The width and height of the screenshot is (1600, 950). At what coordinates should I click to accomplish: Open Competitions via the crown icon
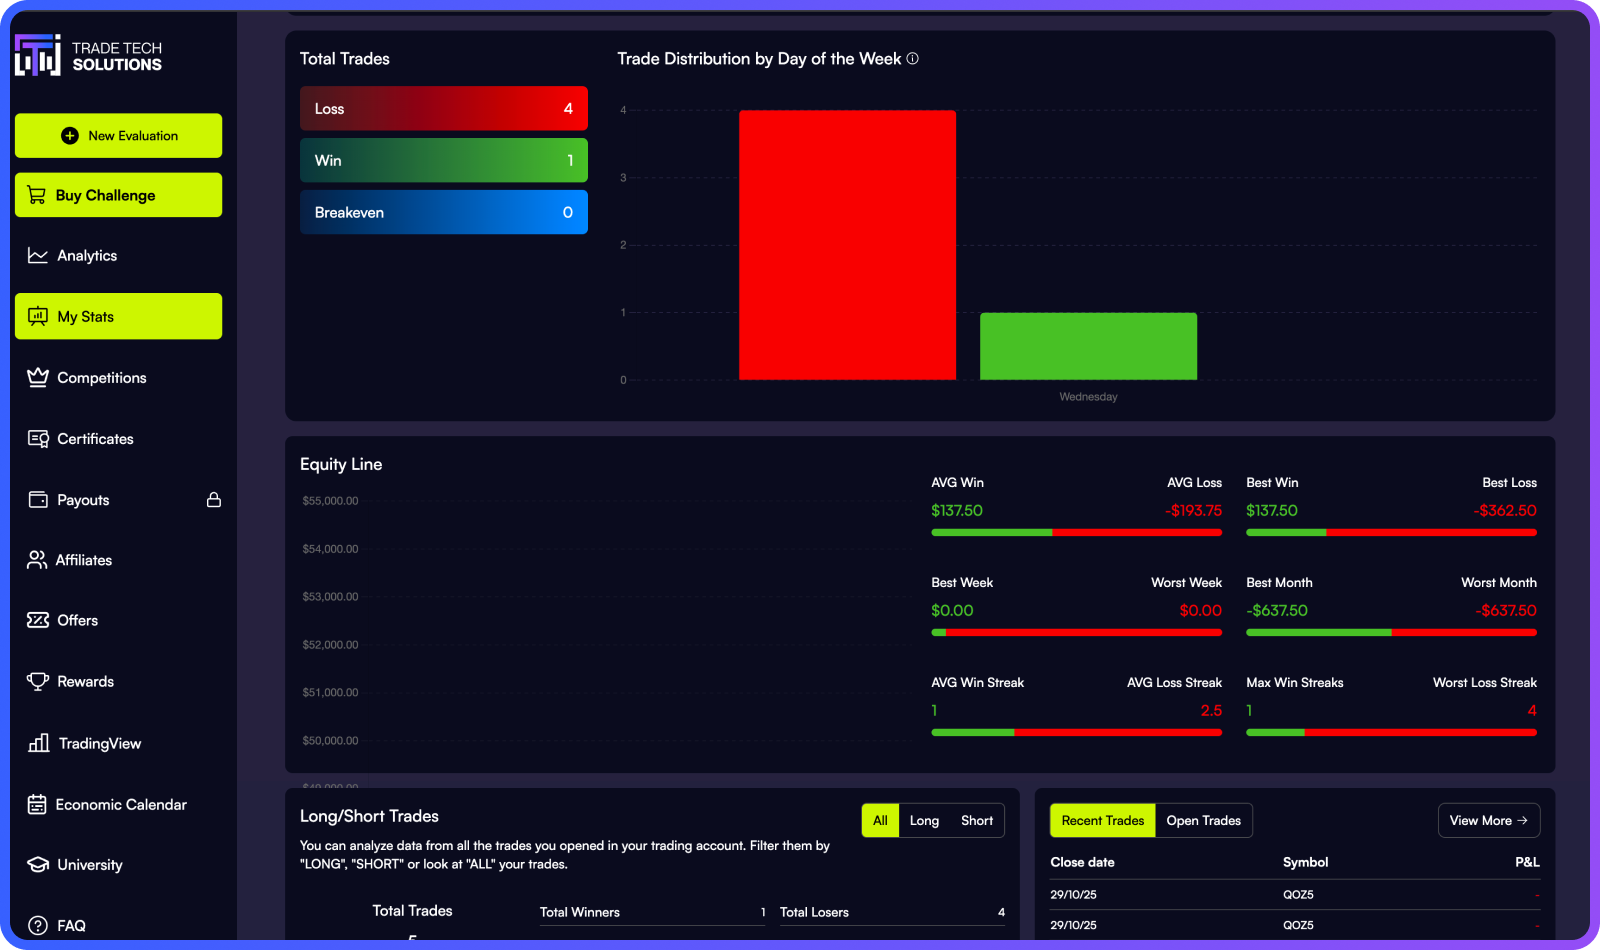[x=37, y=377]
